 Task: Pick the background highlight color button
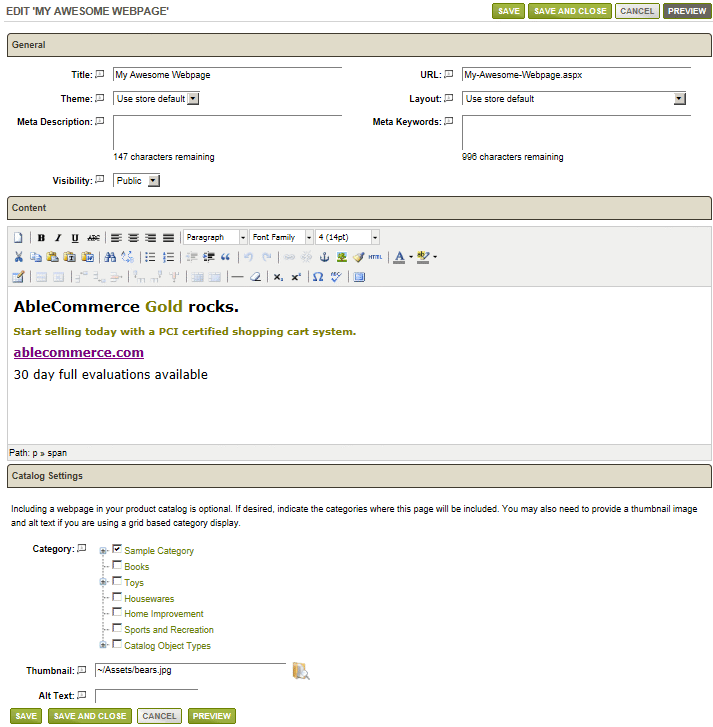(x=422, y=257)
